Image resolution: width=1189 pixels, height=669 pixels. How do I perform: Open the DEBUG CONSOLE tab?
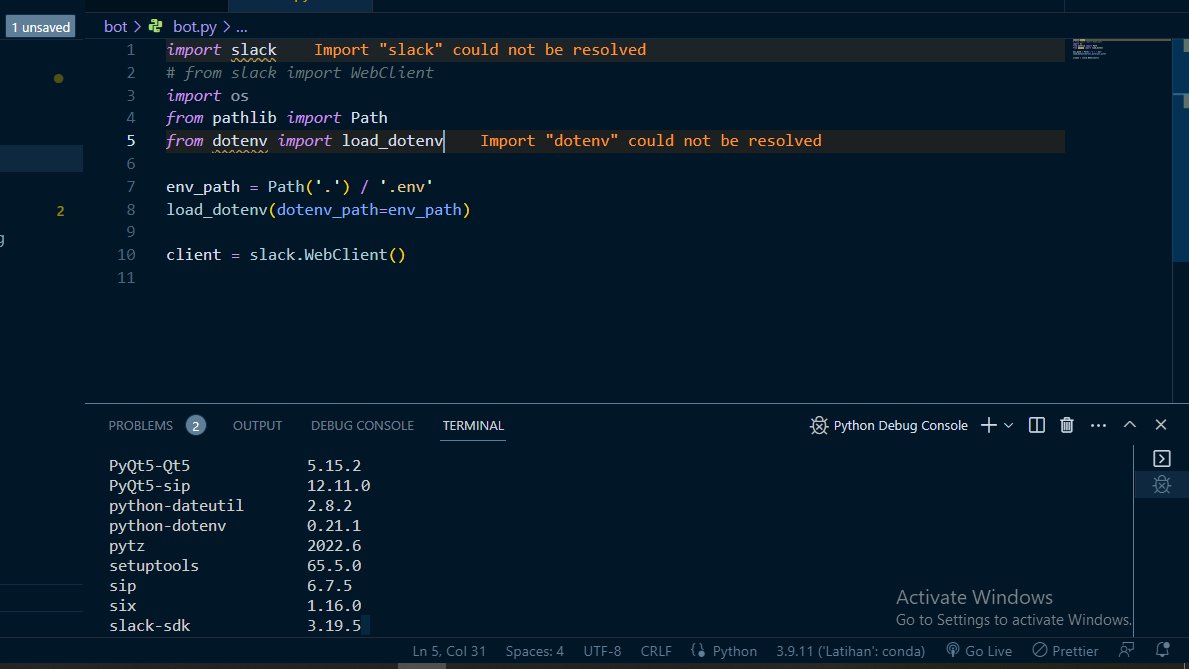pyautogui.click(x=362, y=426)
